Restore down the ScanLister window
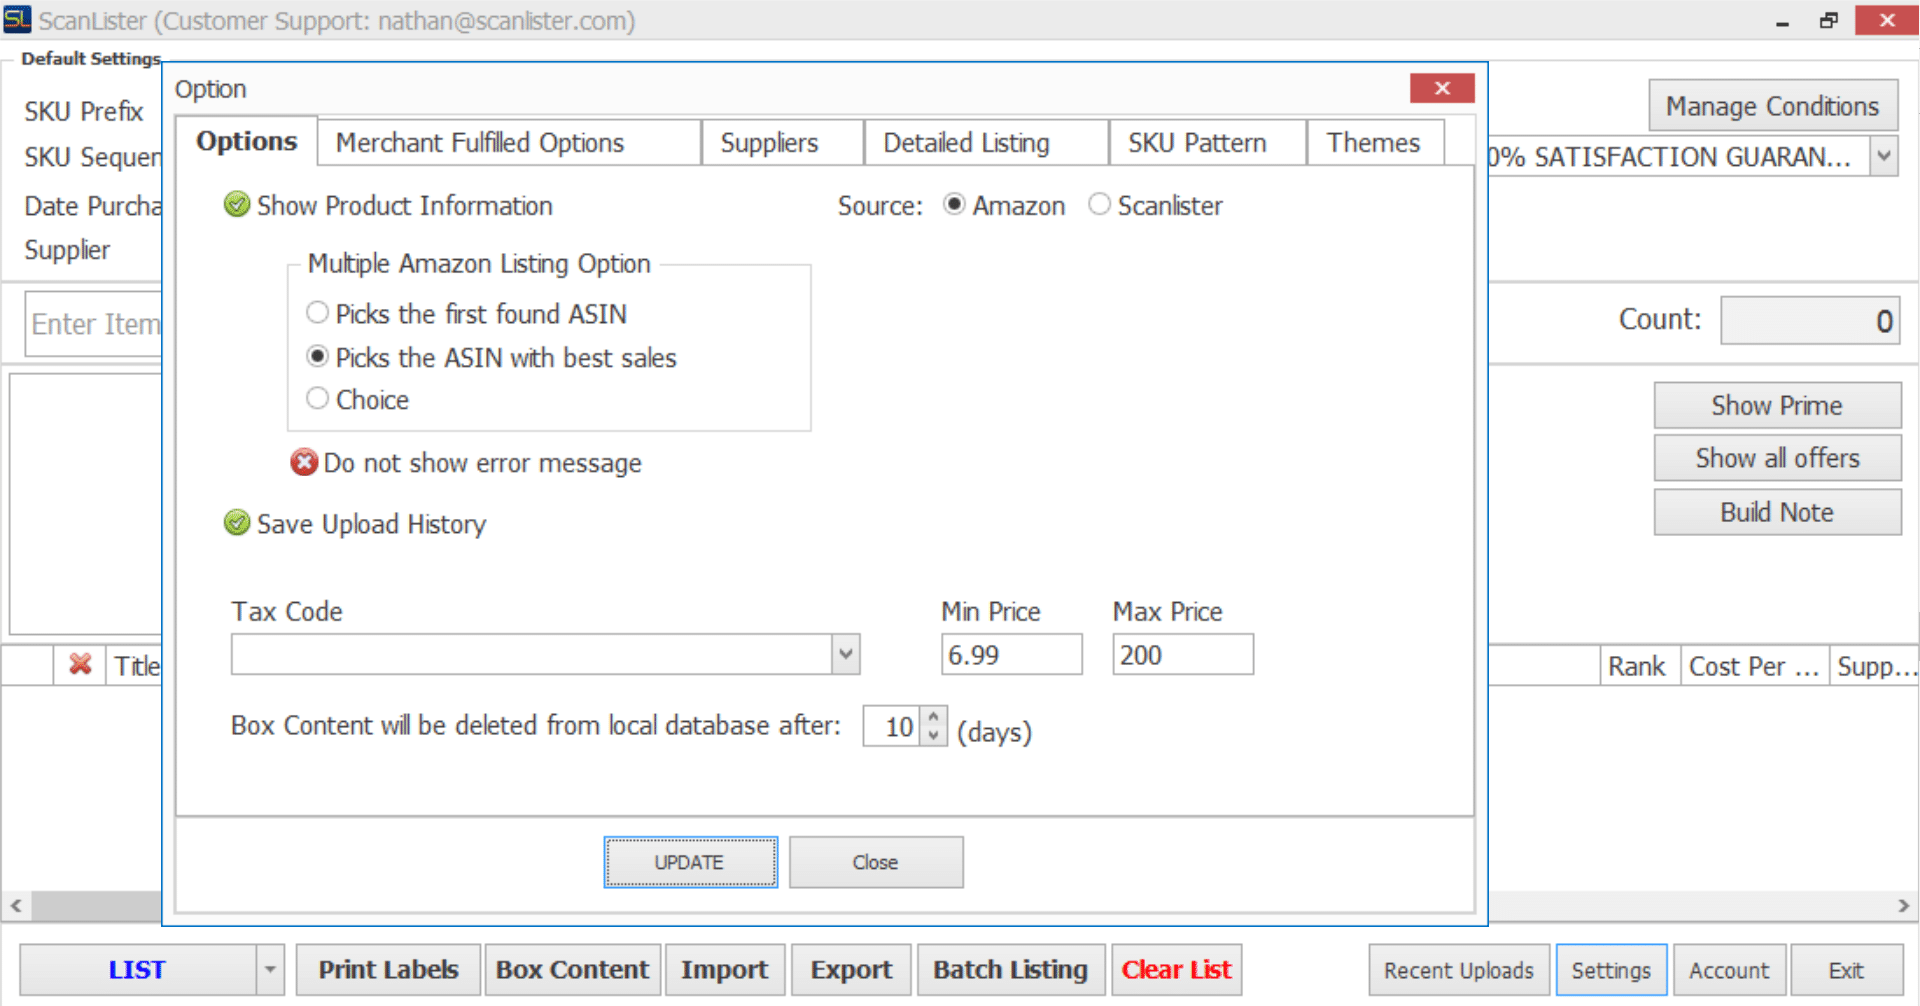 tap(1829, 20)
